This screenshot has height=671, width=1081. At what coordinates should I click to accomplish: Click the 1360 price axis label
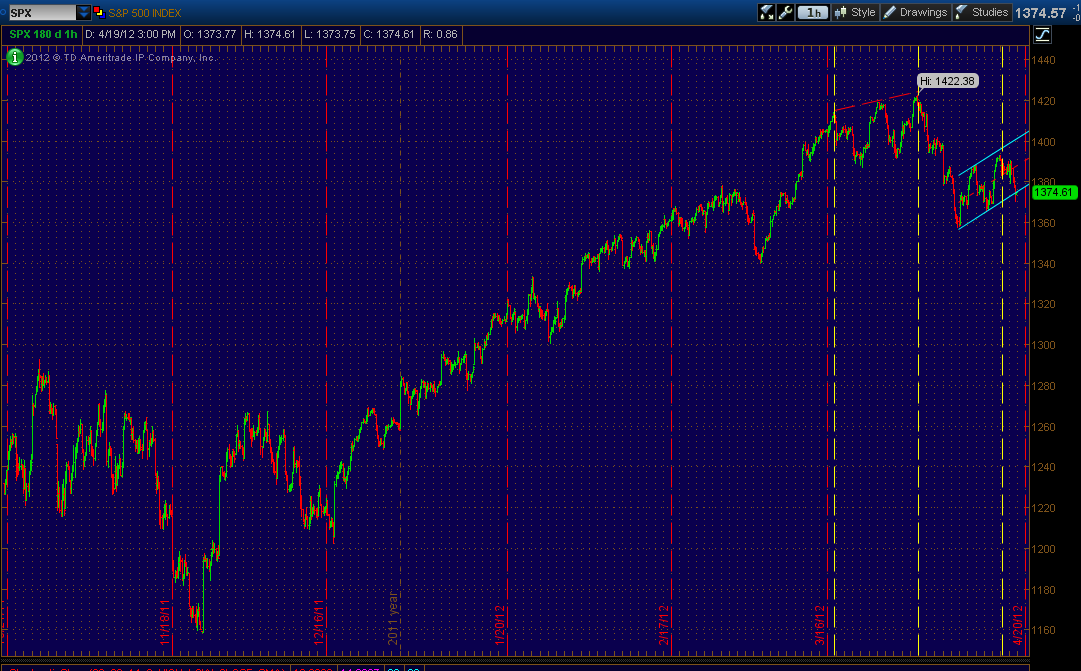click(x=1043, y=223)
